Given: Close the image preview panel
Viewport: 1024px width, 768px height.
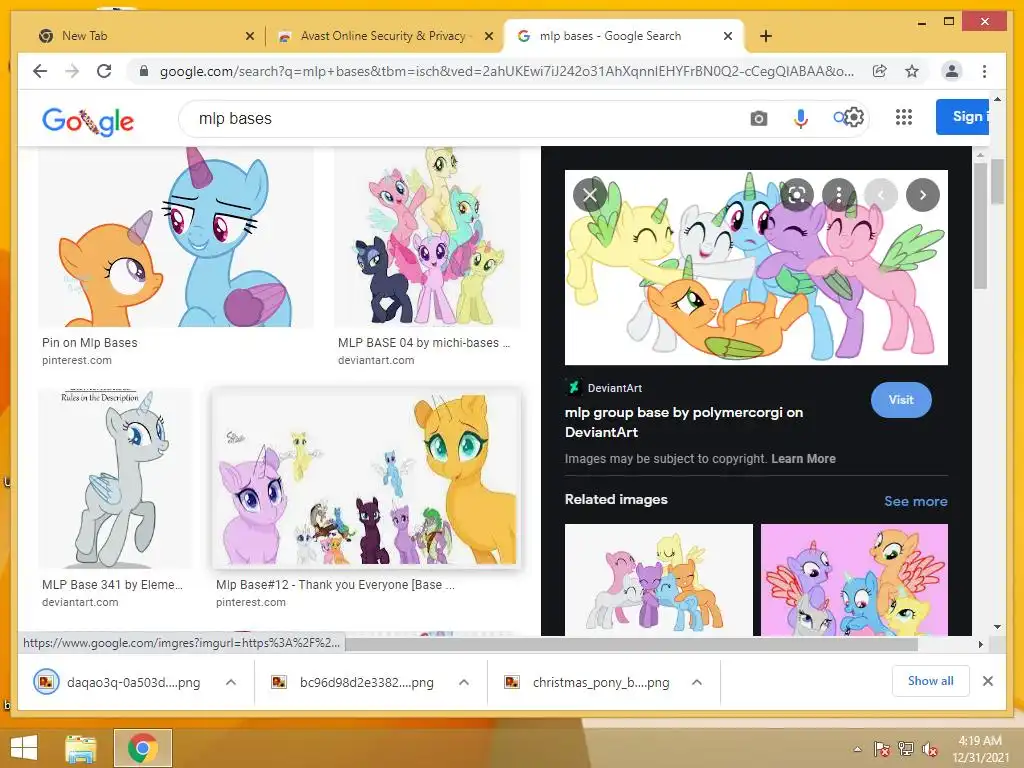Looking at the screenshot, I should [590, 195].
